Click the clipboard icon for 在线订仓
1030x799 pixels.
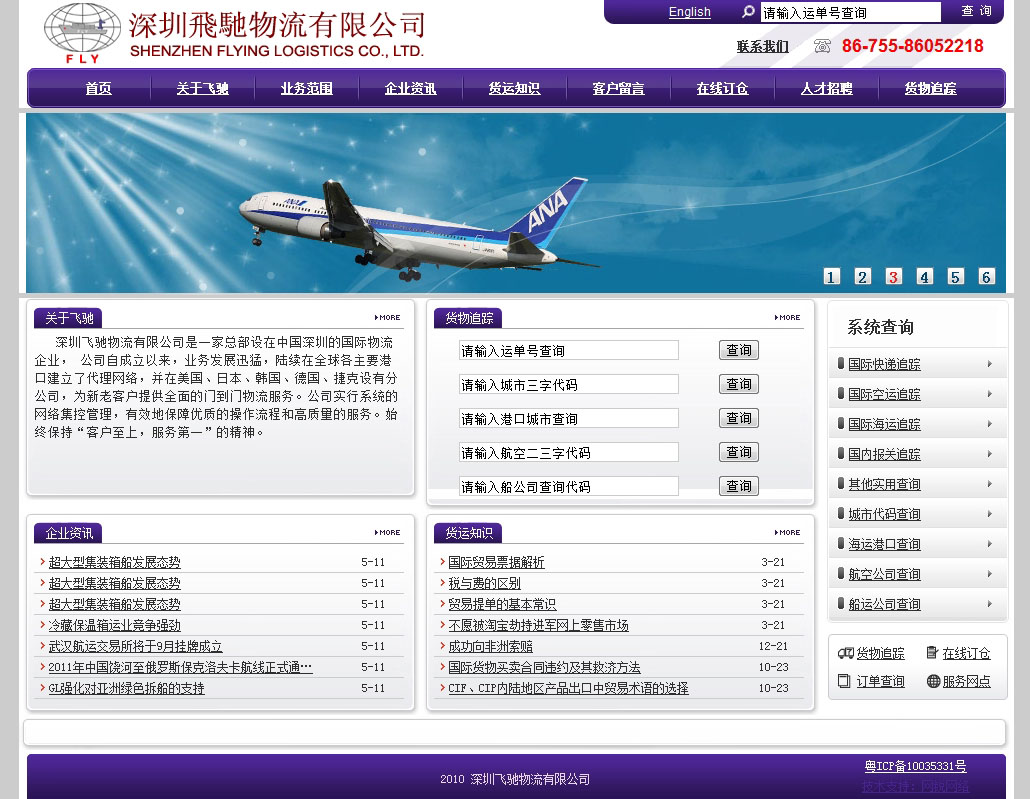tap(932, 653)
